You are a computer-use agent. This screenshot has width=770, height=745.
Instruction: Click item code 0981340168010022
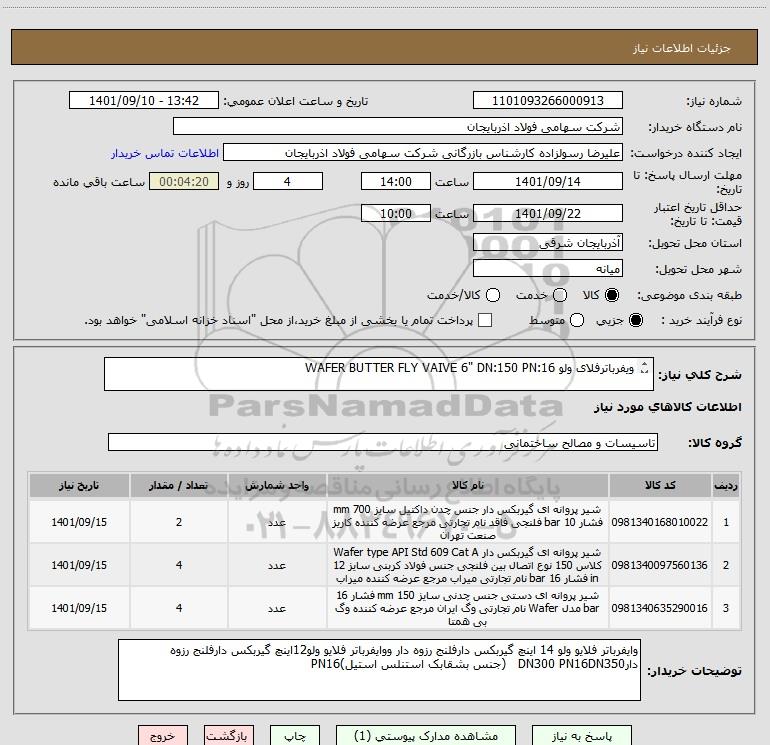(660, 522)
